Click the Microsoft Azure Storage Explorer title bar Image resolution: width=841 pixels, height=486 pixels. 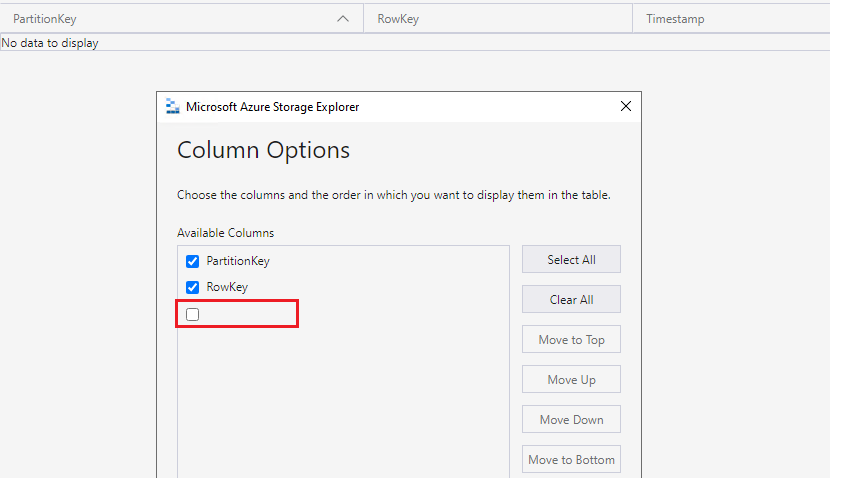pyautogui.click(x=400, y=107)
